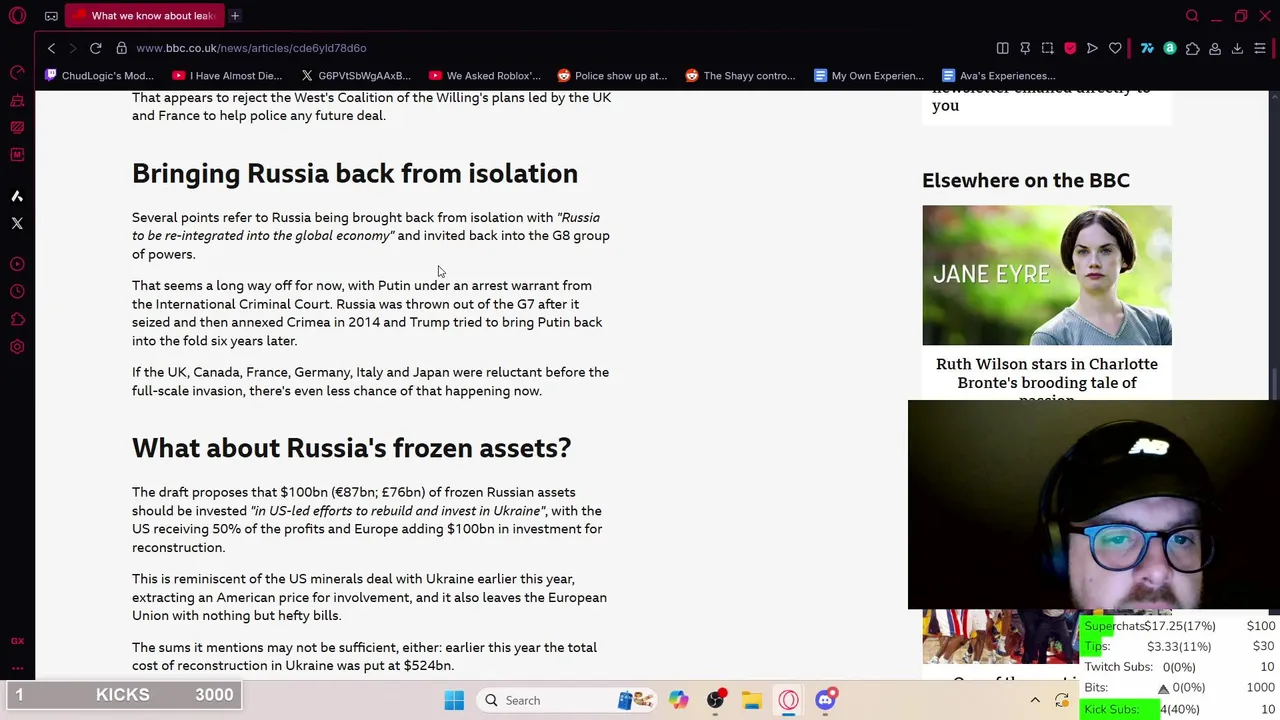Open 'Police show up at' Reddit bookmark
This screenshot has width=1280, height=720.
(612, 76)
